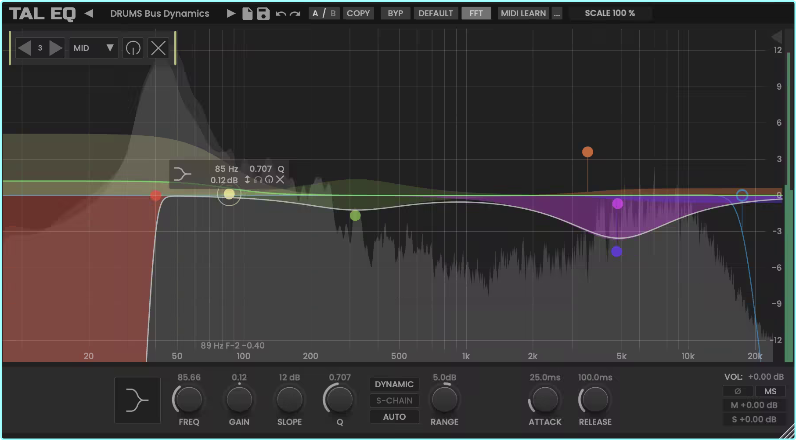Click the ATTACK knob

click(x=545, y=400)
